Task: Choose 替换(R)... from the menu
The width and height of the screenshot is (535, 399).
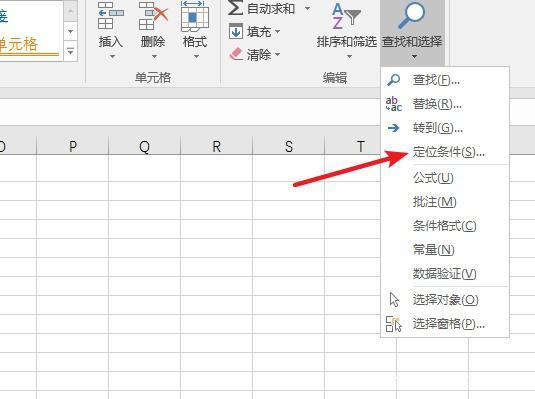Action: [x=445, y=104]
